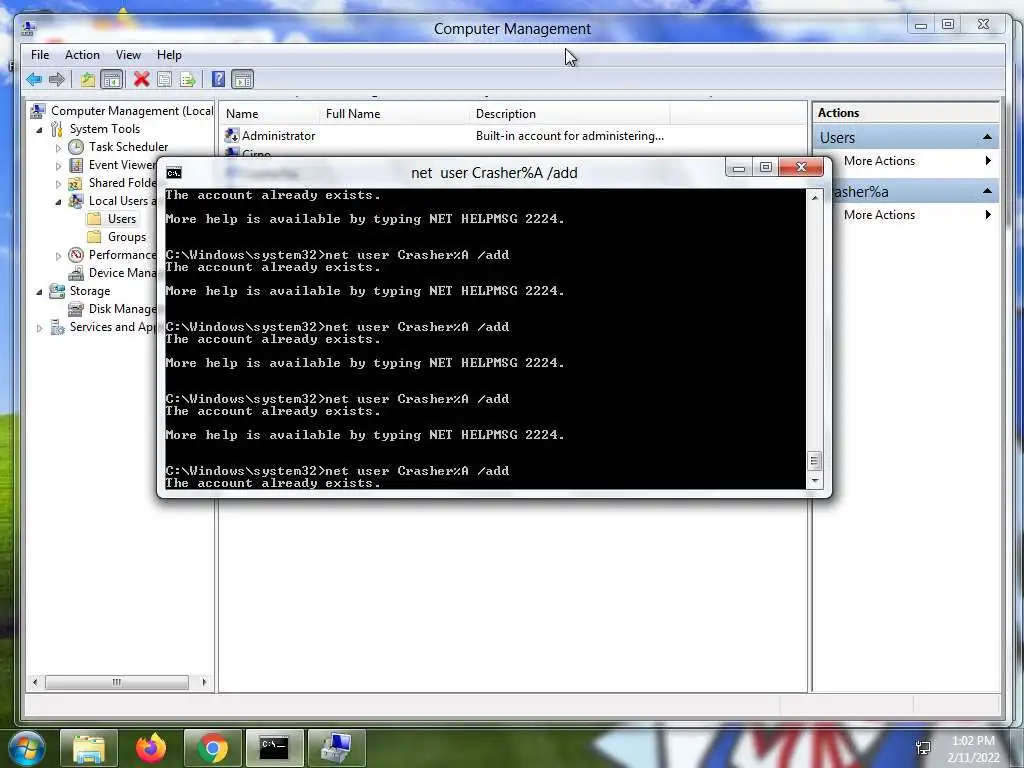
Task: Click the Disk Management tree icon
Action: [x=76, y=309]
